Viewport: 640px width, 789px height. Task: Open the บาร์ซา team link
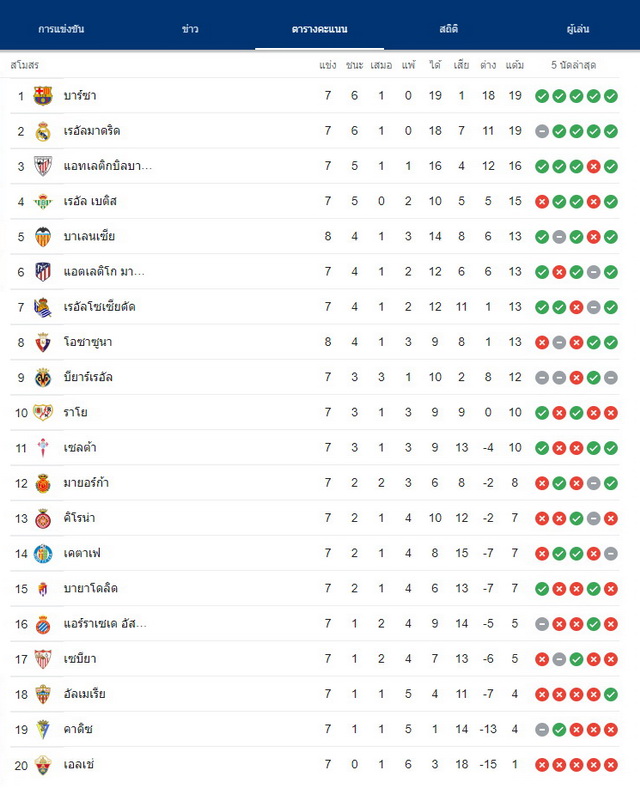point(80,96)
